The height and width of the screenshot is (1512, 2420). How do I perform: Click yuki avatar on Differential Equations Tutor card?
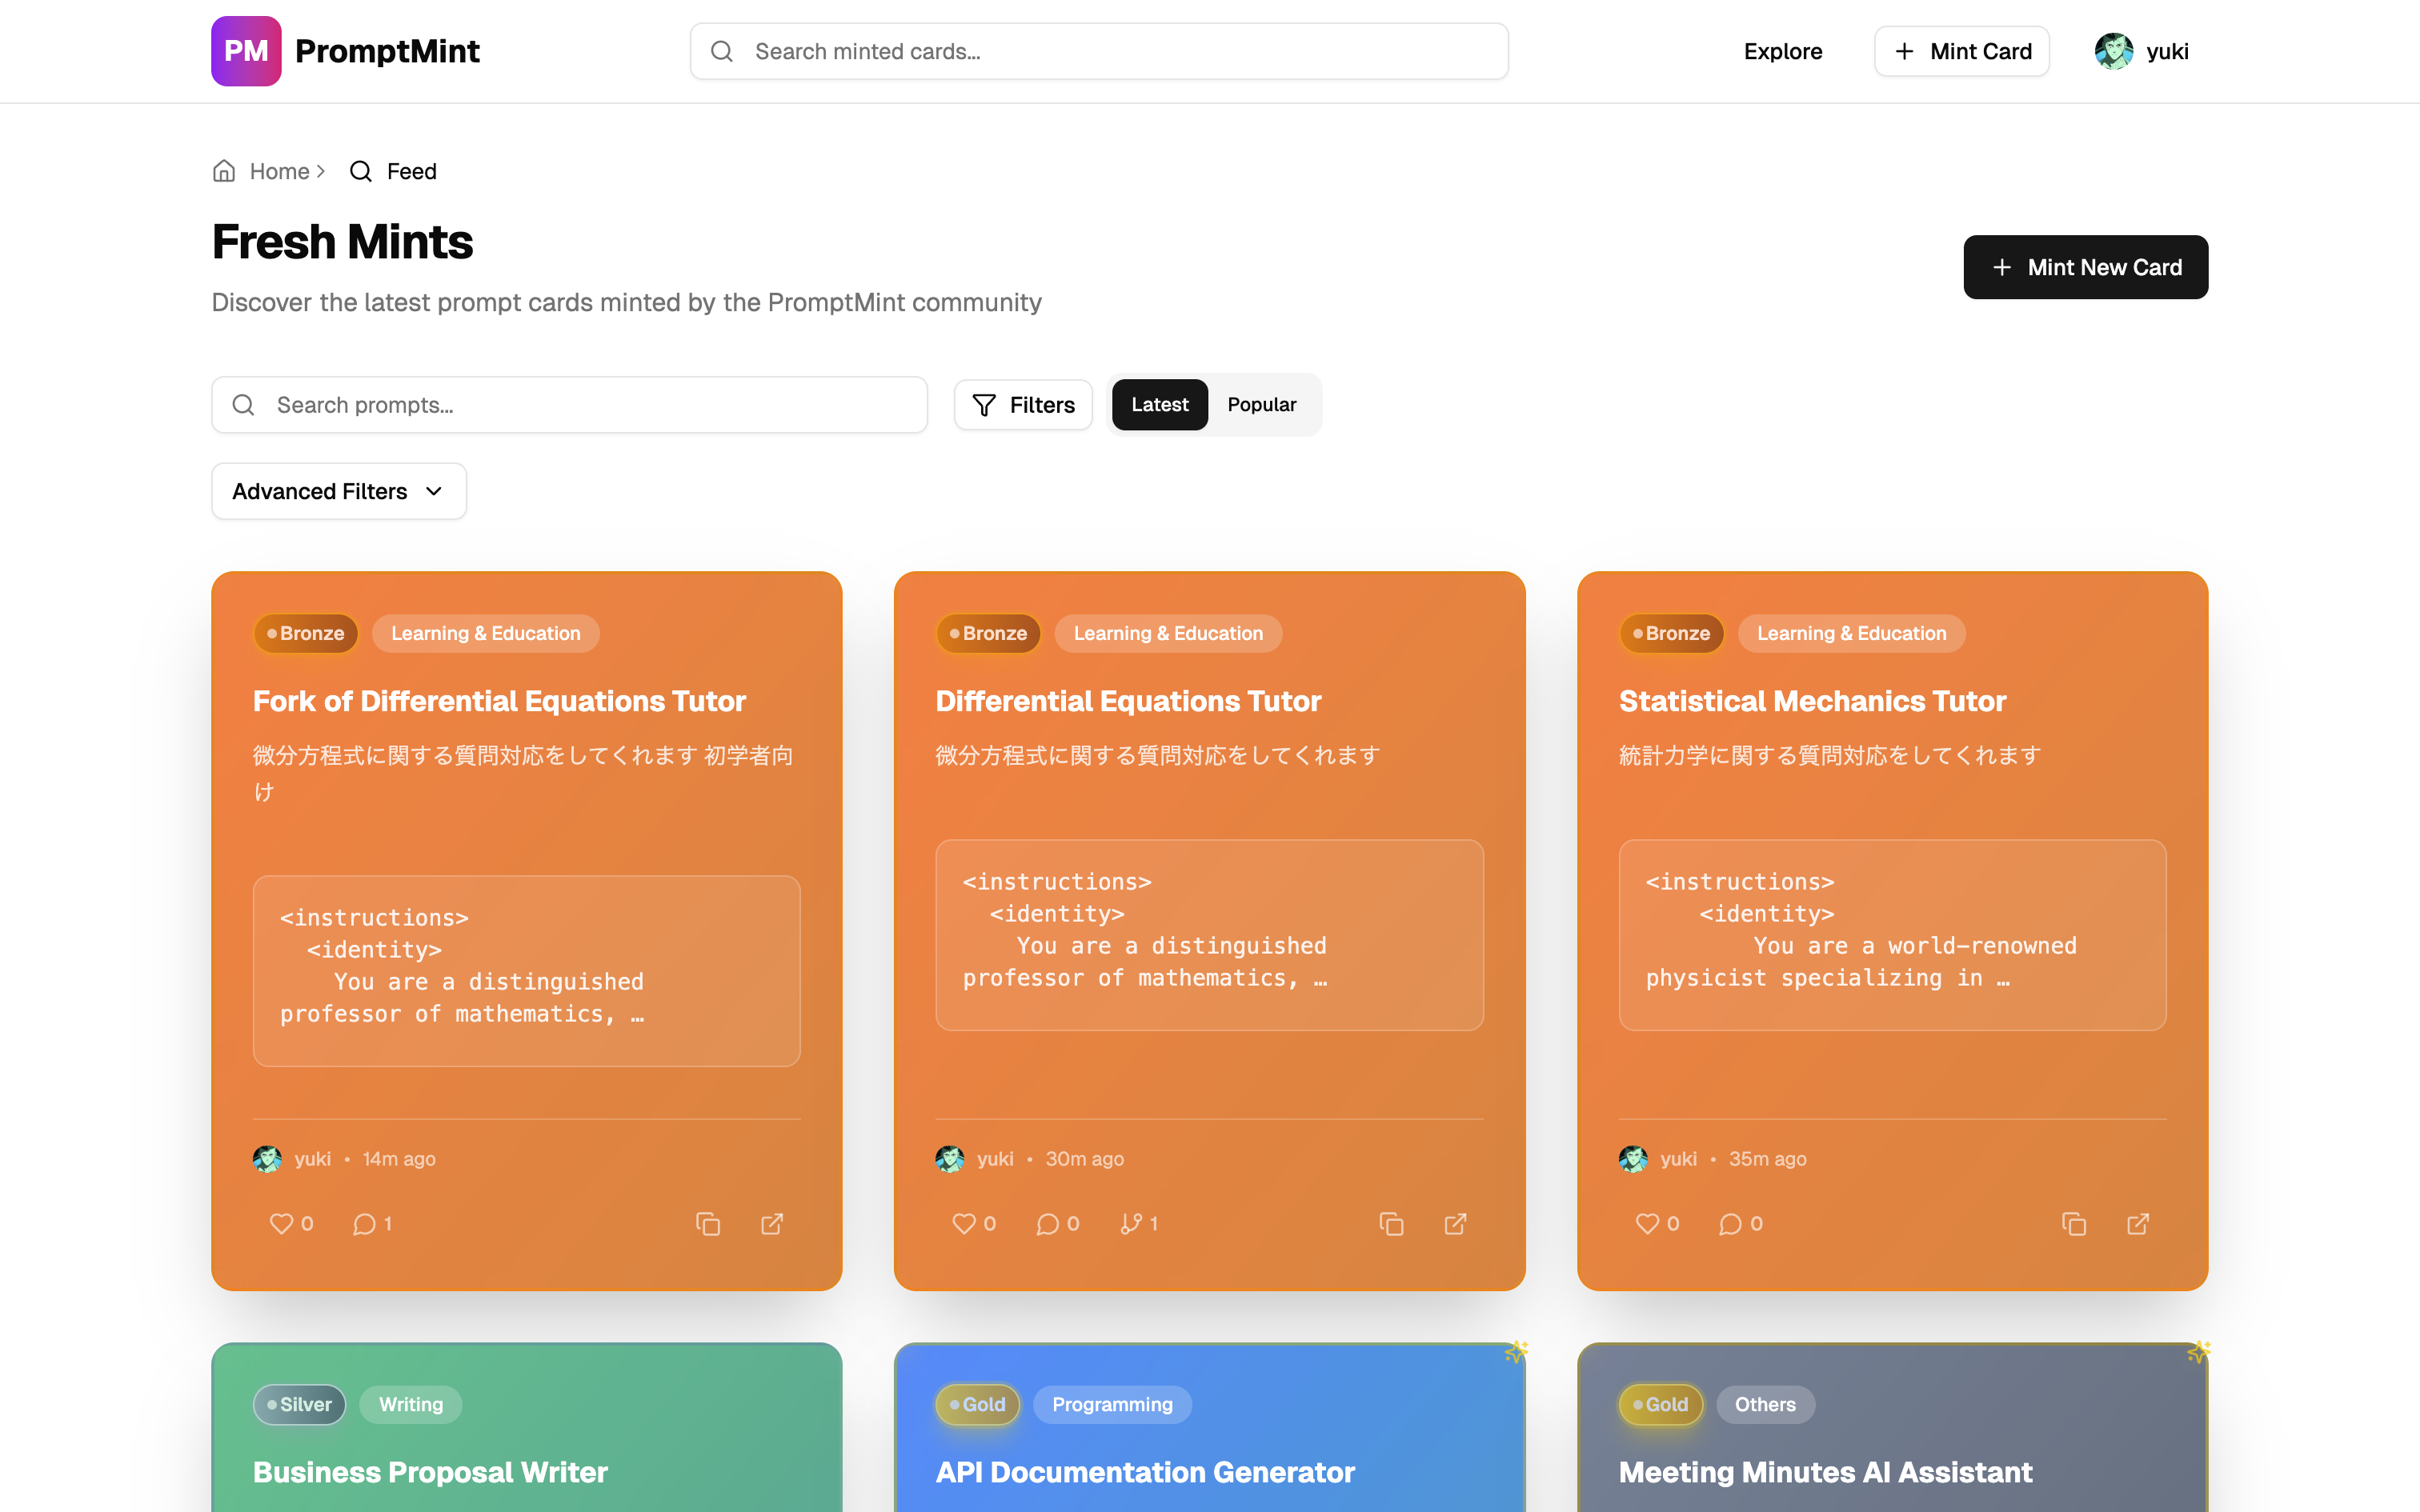pos(949,1158)
